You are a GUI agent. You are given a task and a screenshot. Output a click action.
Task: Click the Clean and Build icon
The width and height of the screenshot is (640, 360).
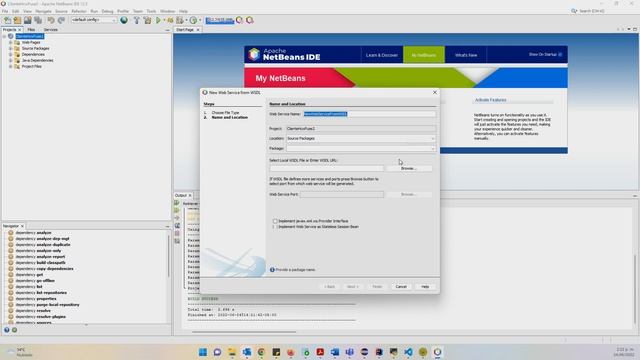[x=147, y=20]
